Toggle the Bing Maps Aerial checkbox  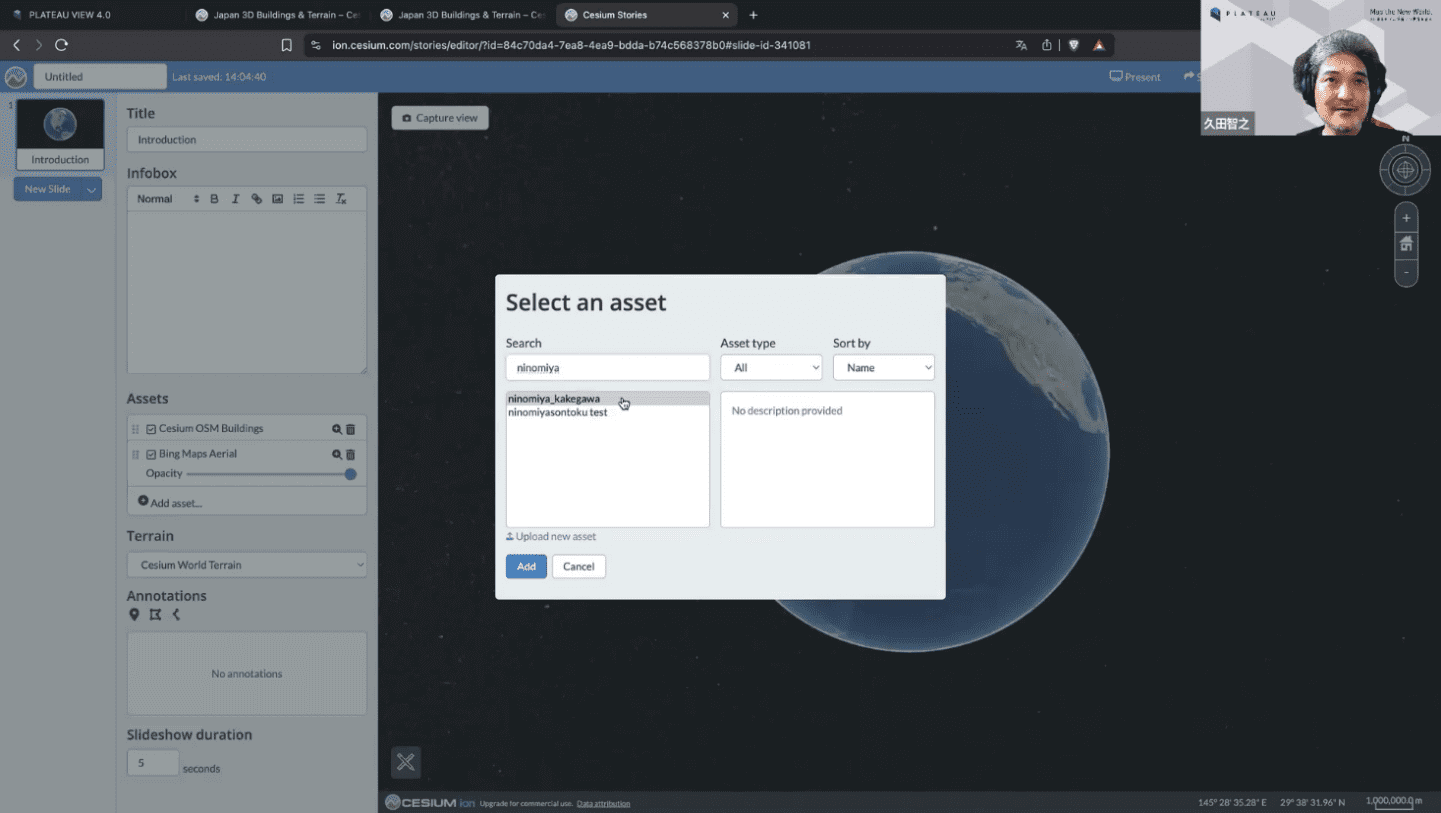(x=151, y=454)
